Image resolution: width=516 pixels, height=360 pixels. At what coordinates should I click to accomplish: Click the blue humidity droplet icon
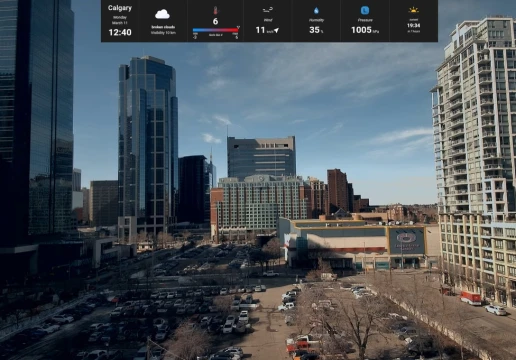click(316, 11)
